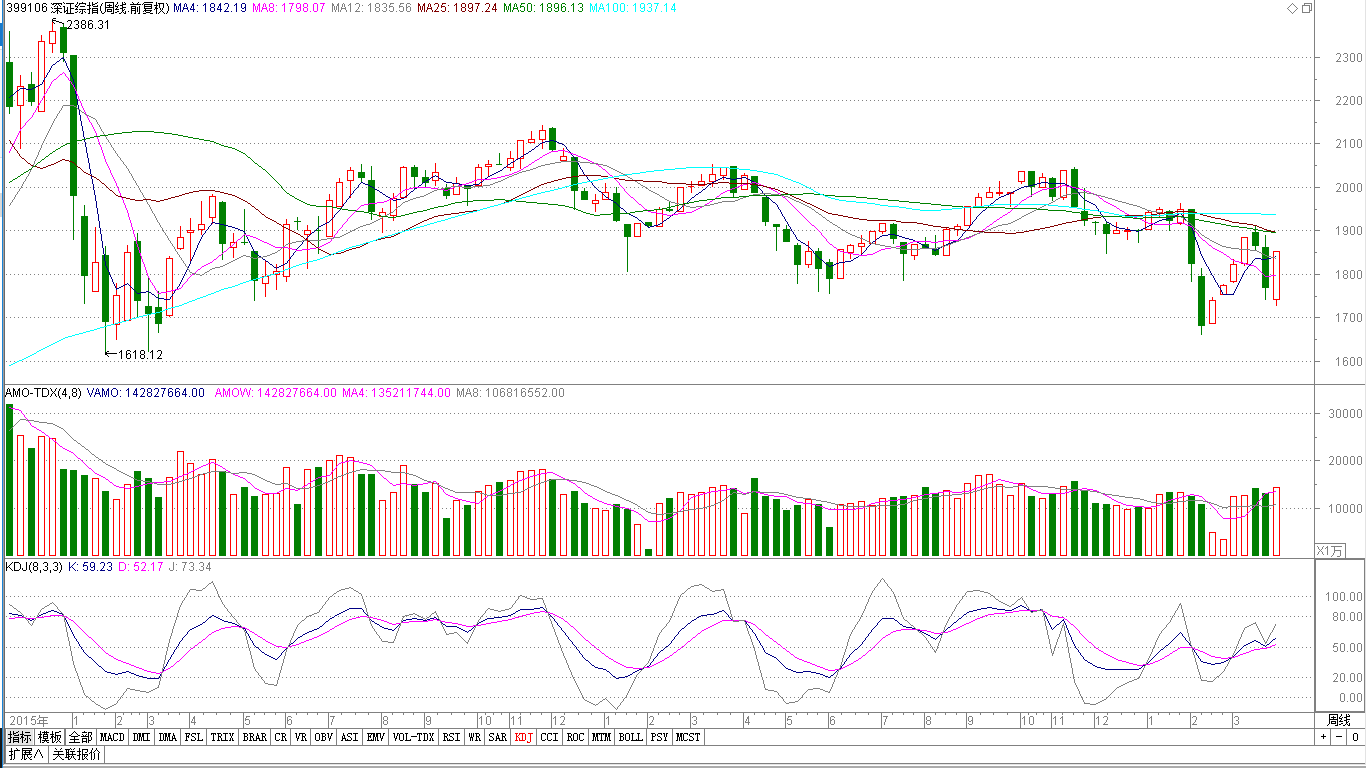Screen dimensions: 1366x768
Task: Click the 30000 volume axis label
Action: point(1344,414)
